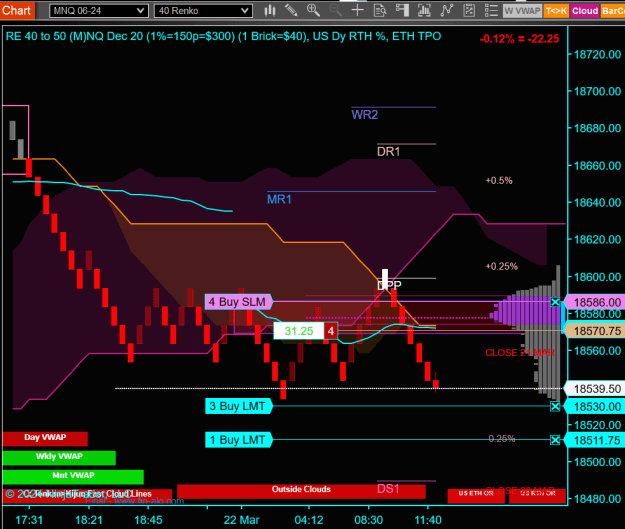
Task: Click the Mnt VWAP green status box
Action: tap(73, 476)
